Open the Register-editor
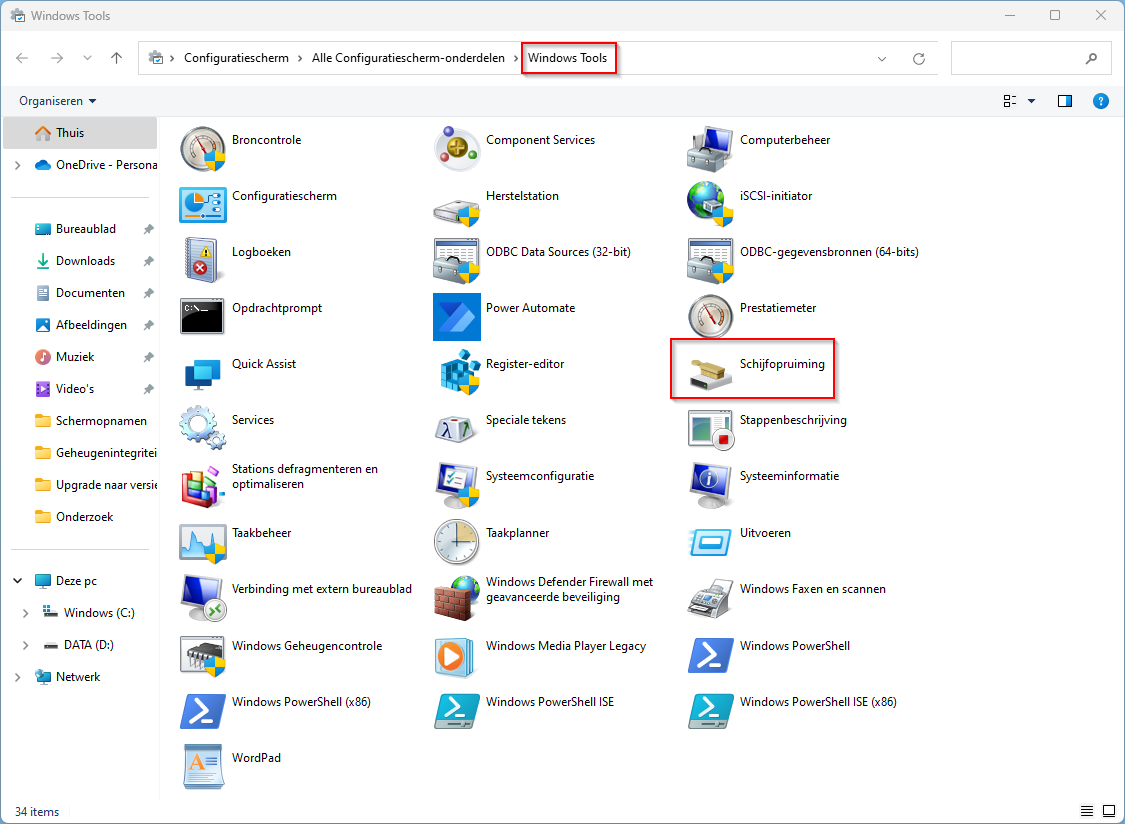The width and height of the screenshot is (1125, 824). (523, 363)
